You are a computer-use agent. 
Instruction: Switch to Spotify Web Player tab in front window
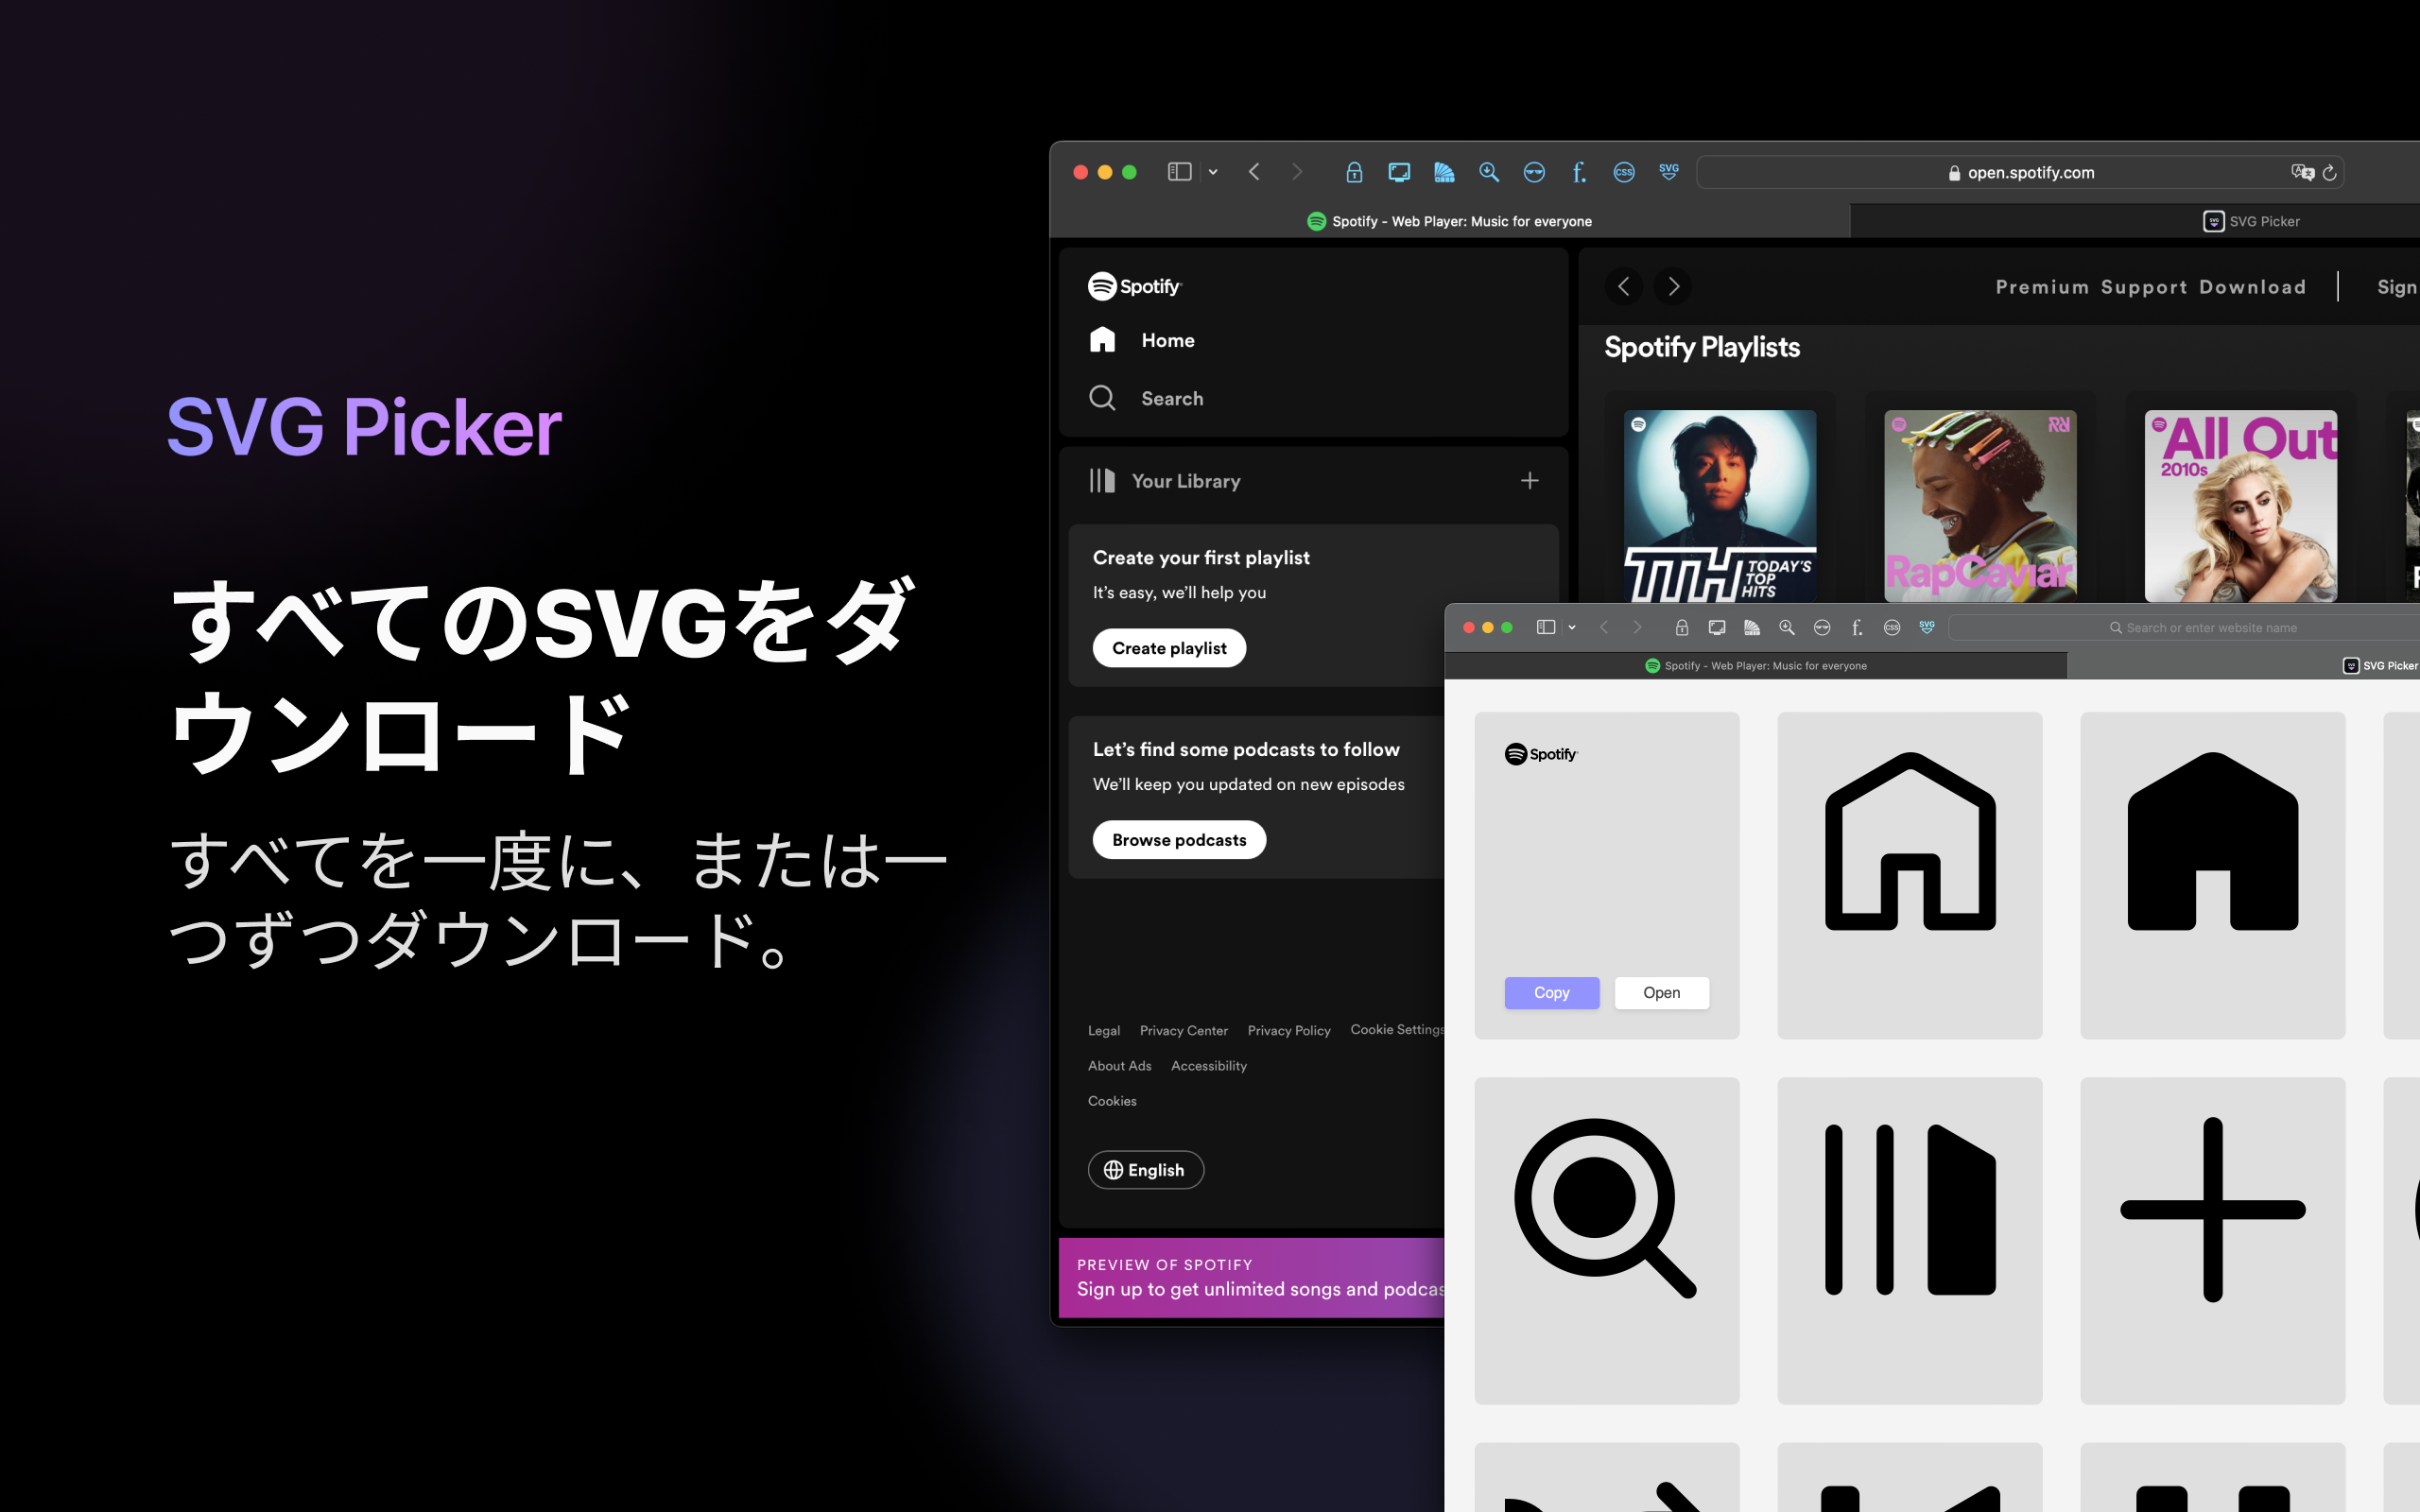(x=1756, y=666)
